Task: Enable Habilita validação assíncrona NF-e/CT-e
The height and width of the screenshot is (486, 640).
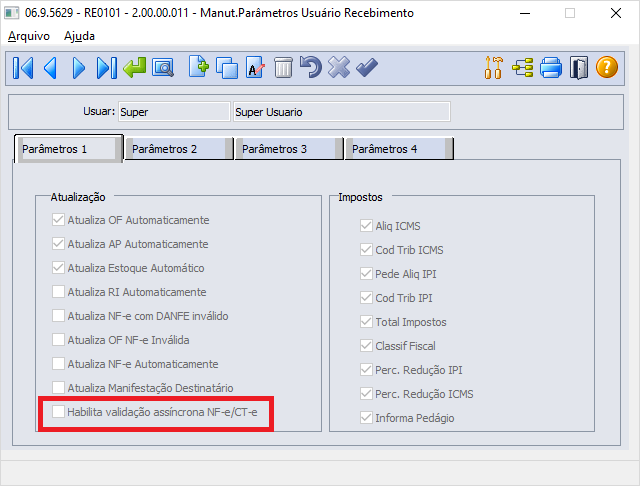Action: pos(58,412)
